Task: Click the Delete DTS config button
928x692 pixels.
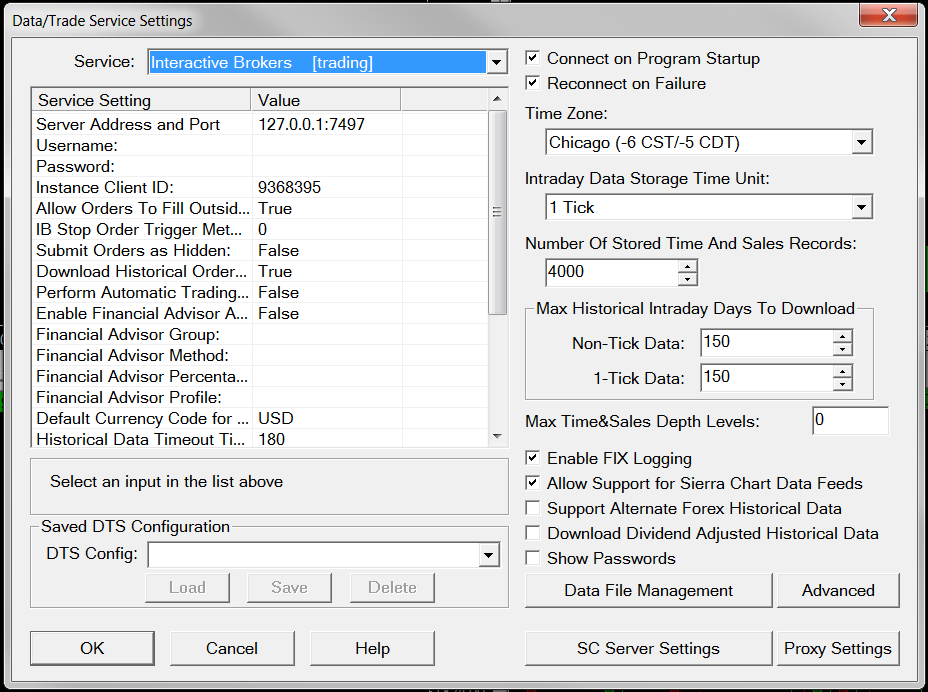Action: (392, 587)
